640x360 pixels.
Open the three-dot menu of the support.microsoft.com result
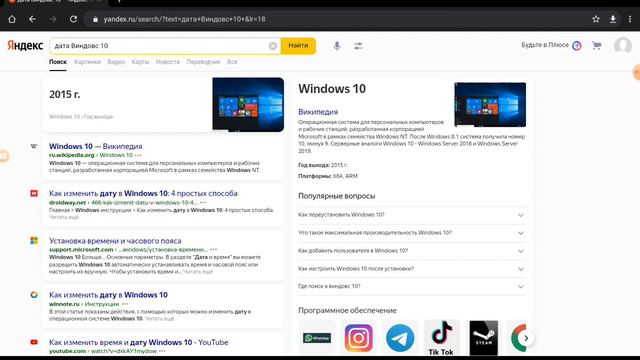213,249
